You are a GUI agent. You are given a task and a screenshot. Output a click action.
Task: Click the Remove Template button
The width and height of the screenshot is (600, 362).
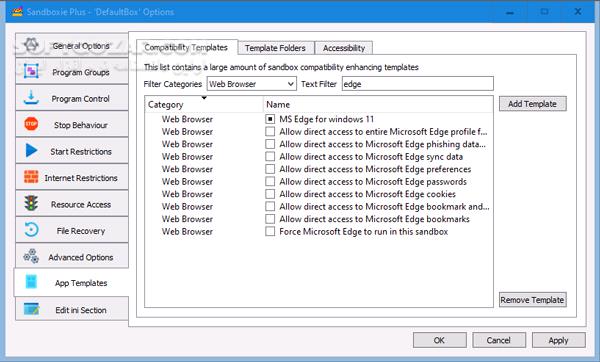532,300
